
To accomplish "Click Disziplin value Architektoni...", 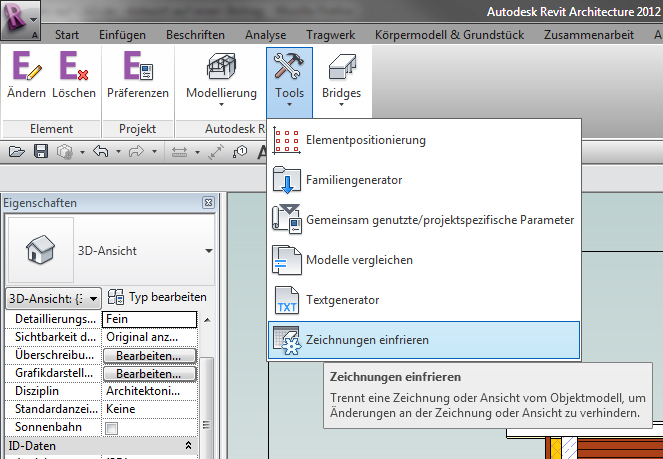I will click(x=149, y=391).
